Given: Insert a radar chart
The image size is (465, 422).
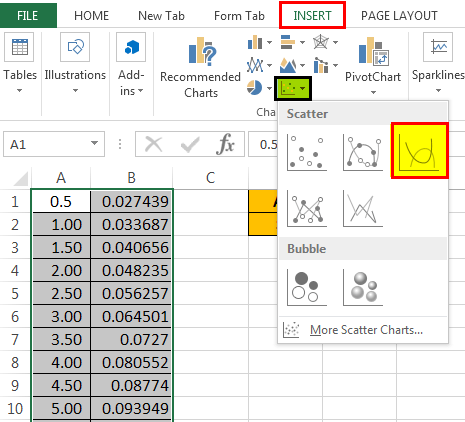Looking at the screenshot, I should (x=321, y=42).
